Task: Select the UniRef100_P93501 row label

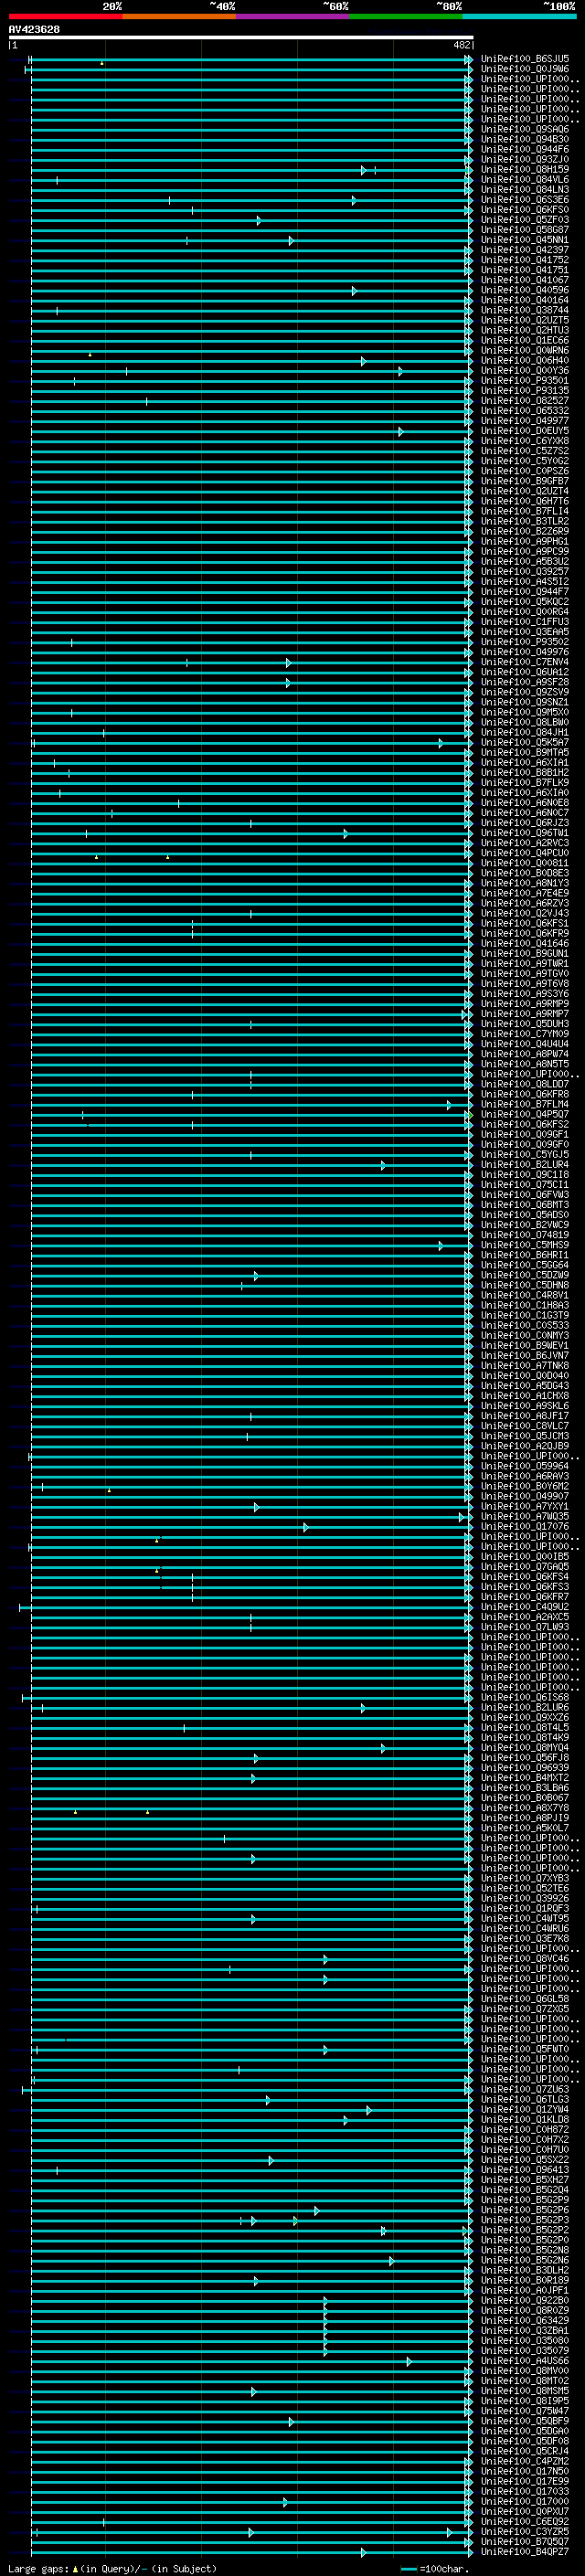Action: (x=525, y=380)
